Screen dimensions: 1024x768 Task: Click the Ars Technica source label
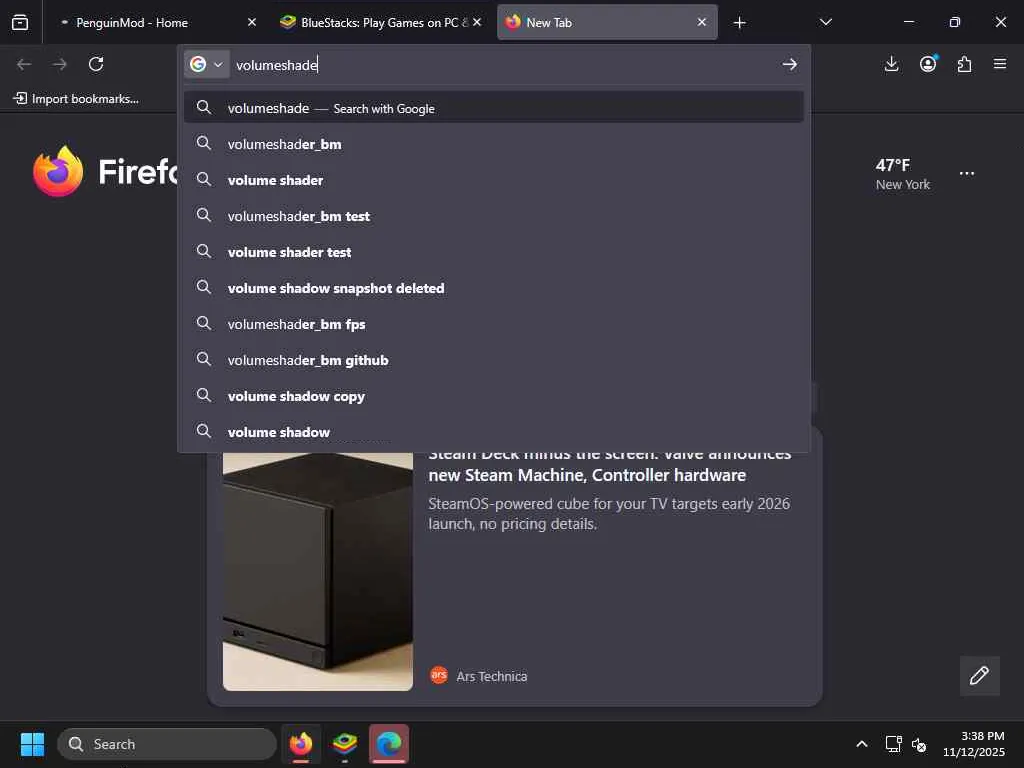(x=491, y=677)
